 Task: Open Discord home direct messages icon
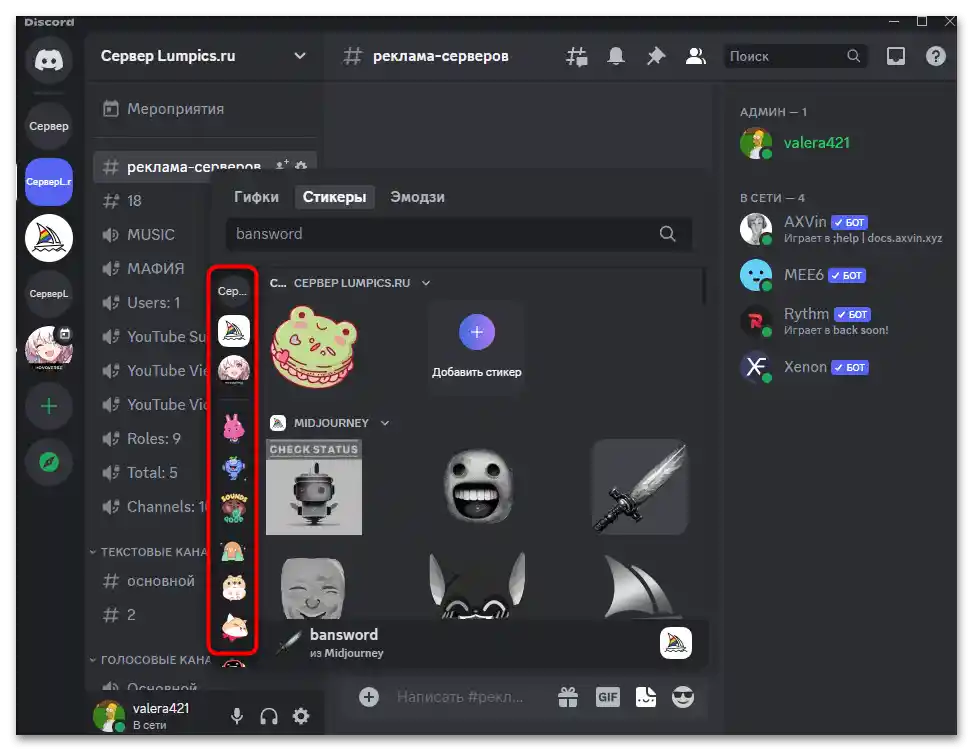tap(48, 60)
